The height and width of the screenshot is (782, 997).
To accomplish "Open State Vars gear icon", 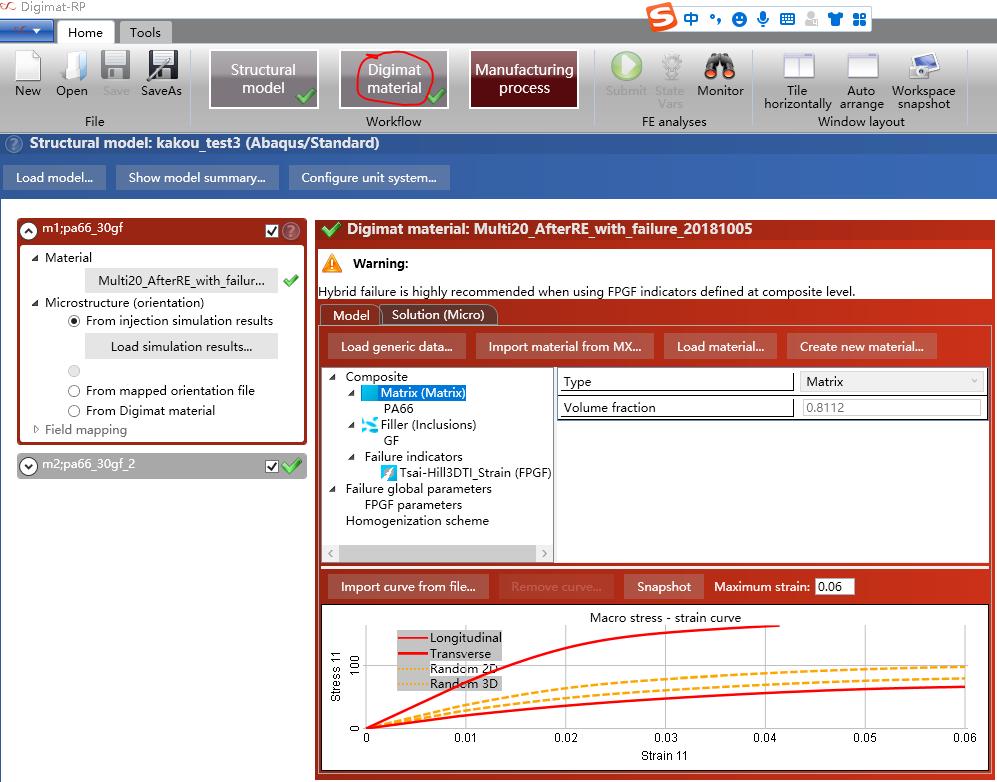I will tap(671, 66).
